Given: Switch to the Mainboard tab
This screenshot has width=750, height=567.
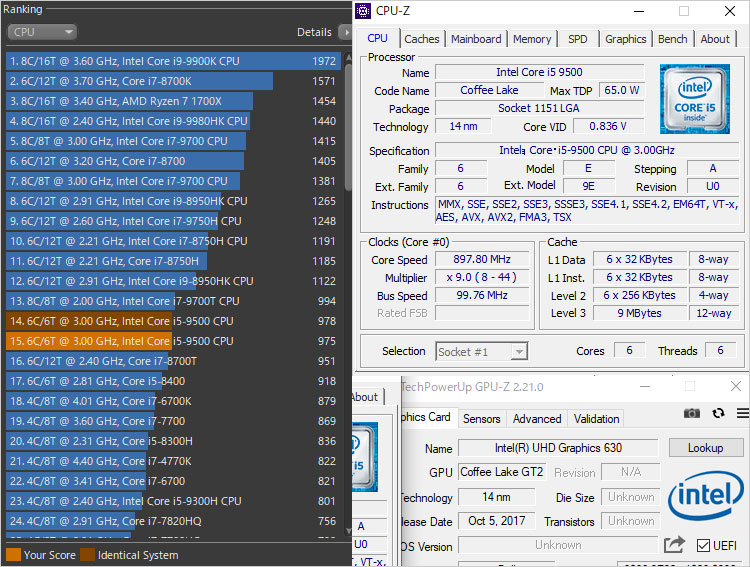Looking at the screenshot, I should click(476, 39).
